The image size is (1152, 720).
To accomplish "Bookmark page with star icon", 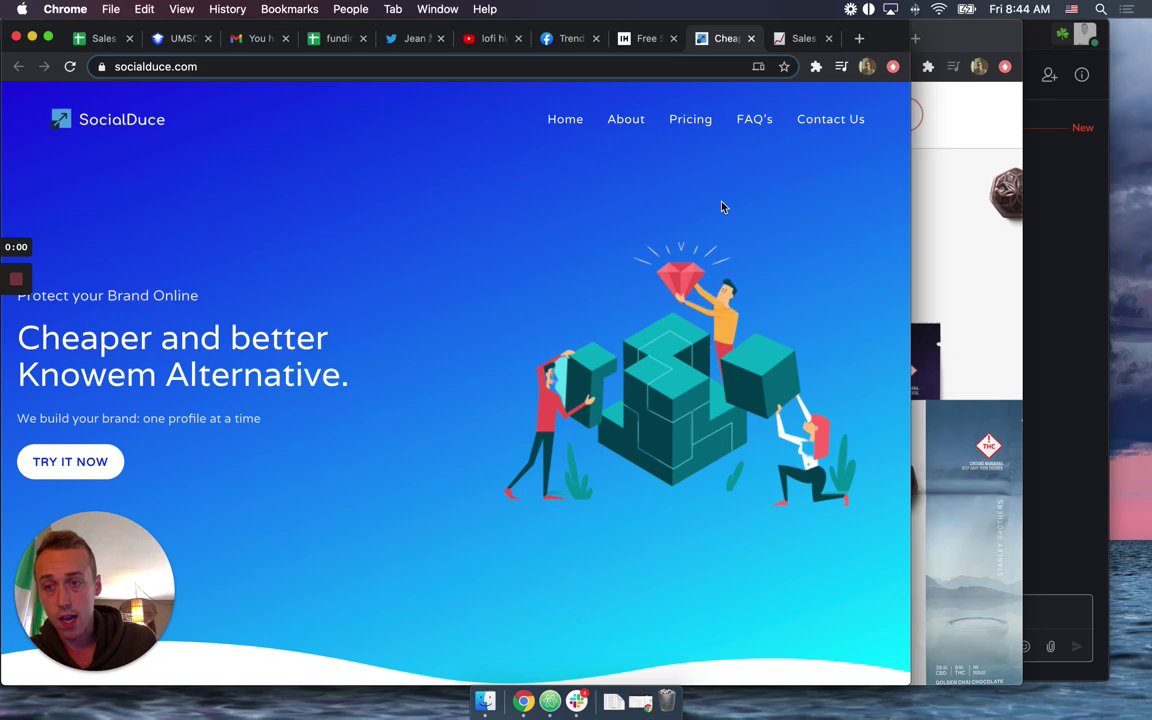I will click(x=784, y=66).
